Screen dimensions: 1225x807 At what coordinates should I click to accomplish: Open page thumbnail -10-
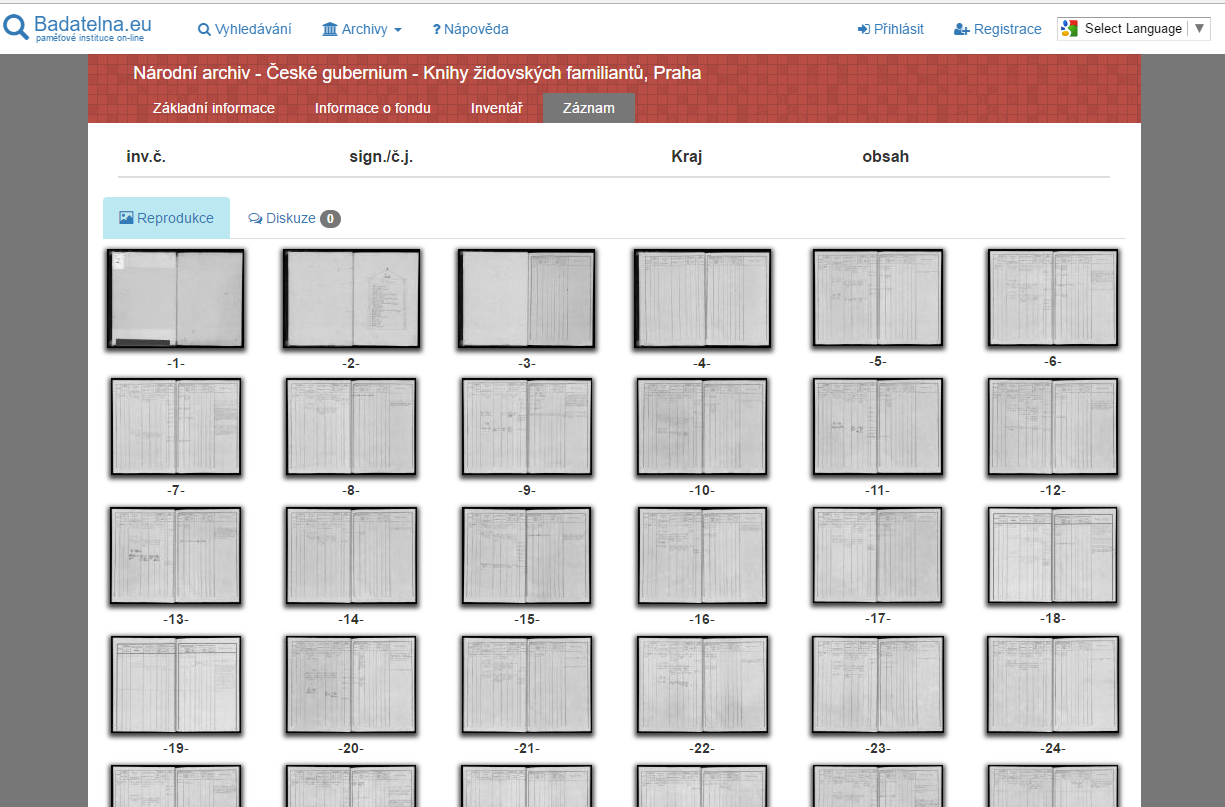(x=702, y=427)
